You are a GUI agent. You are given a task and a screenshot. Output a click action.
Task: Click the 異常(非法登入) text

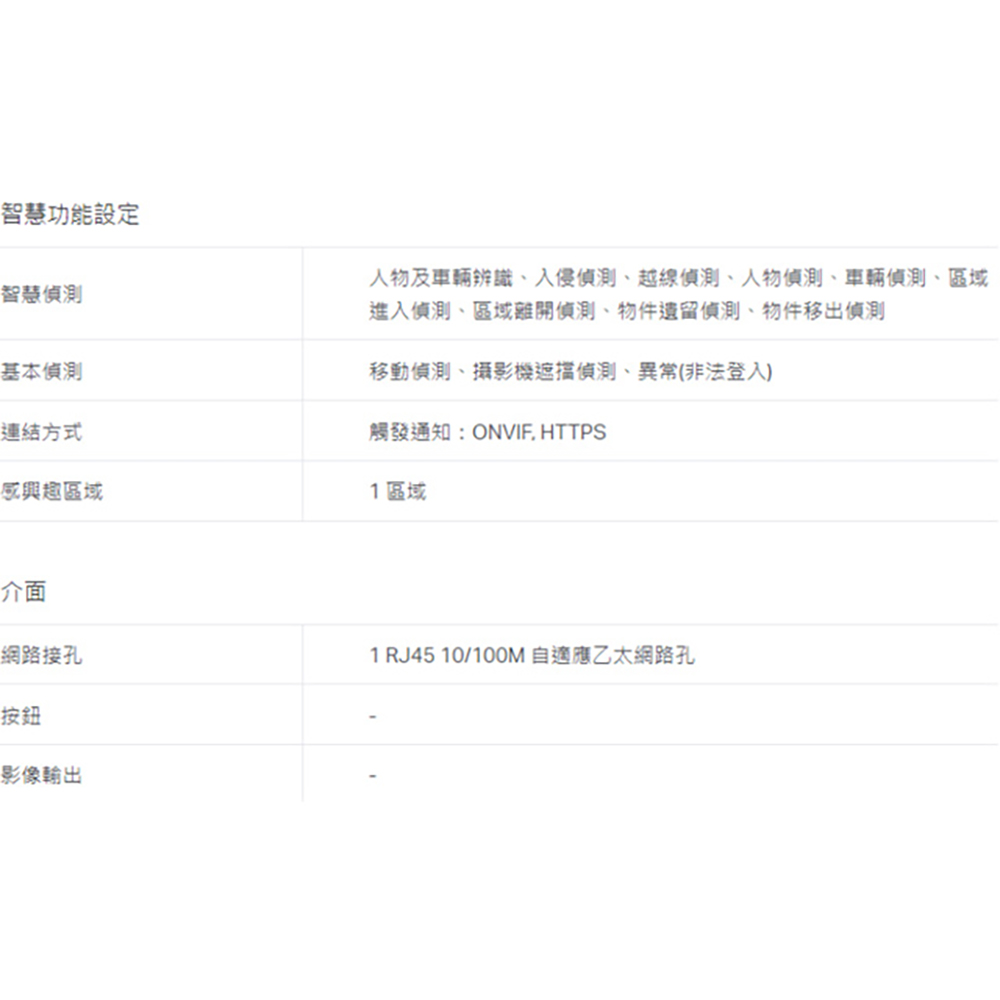(705, 372)
